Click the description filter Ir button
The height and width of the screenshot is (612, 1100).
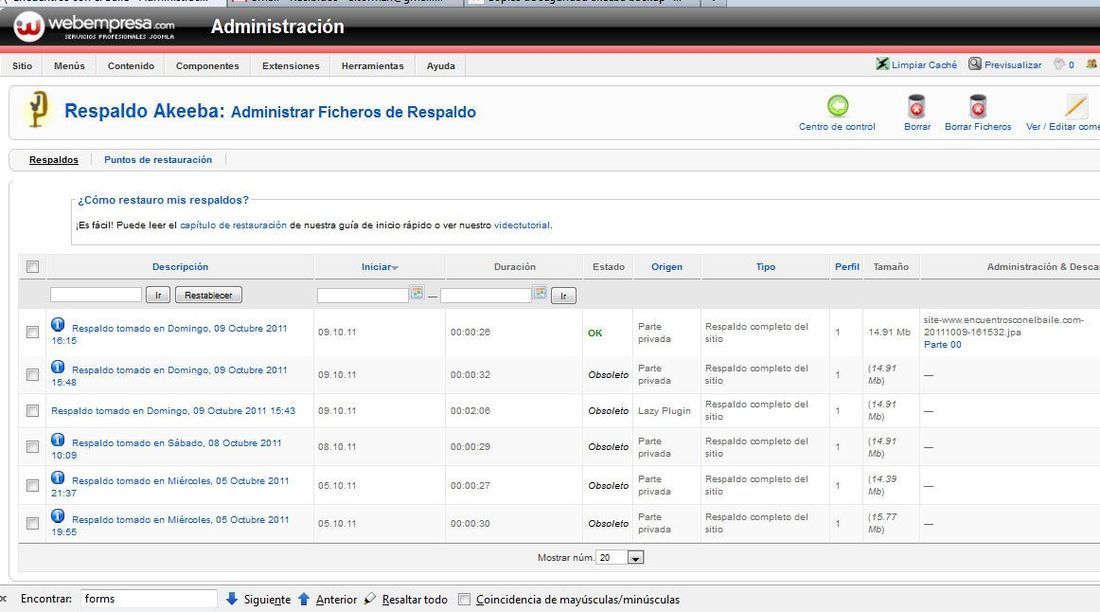coord(158,295)
